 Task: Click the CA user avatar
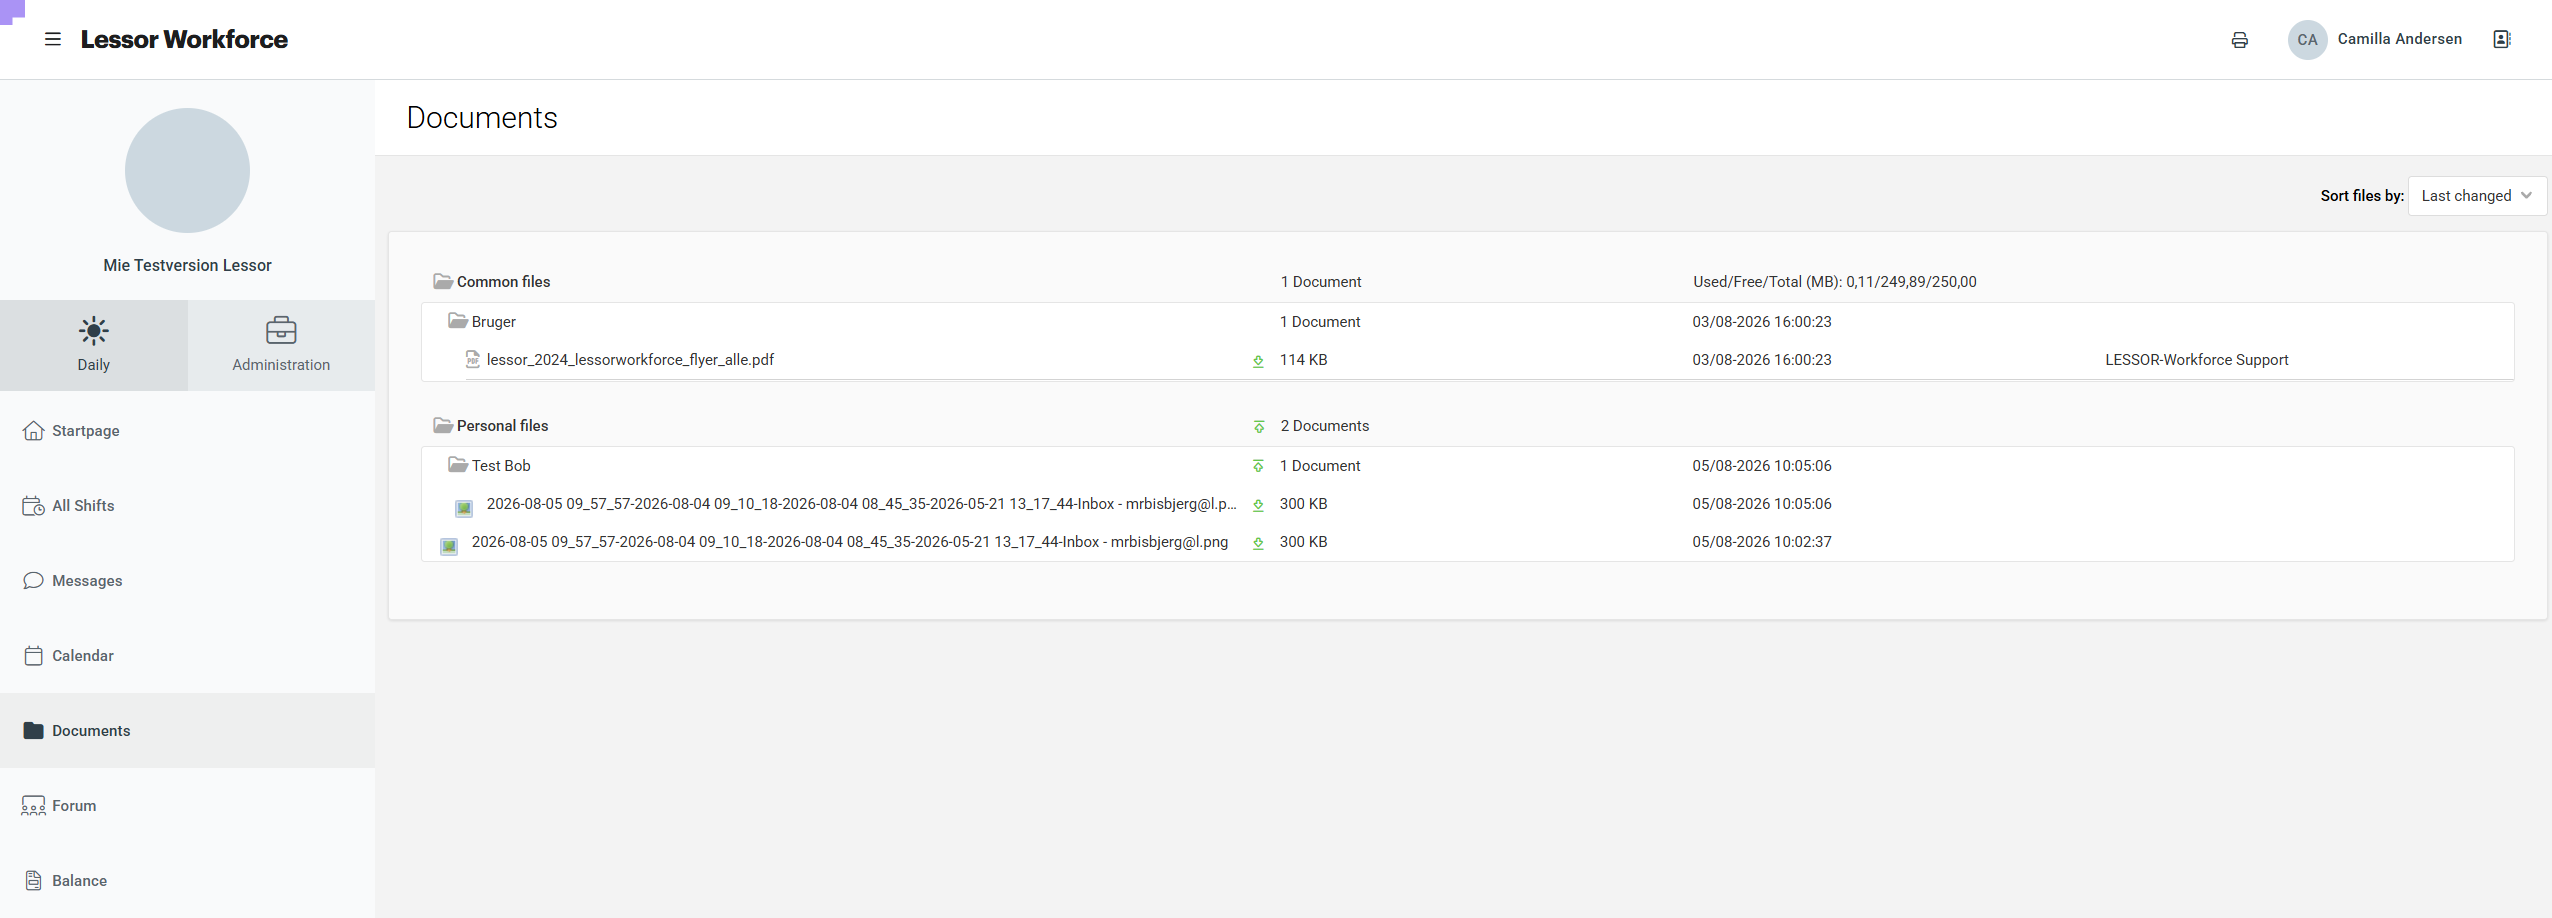2307,40
